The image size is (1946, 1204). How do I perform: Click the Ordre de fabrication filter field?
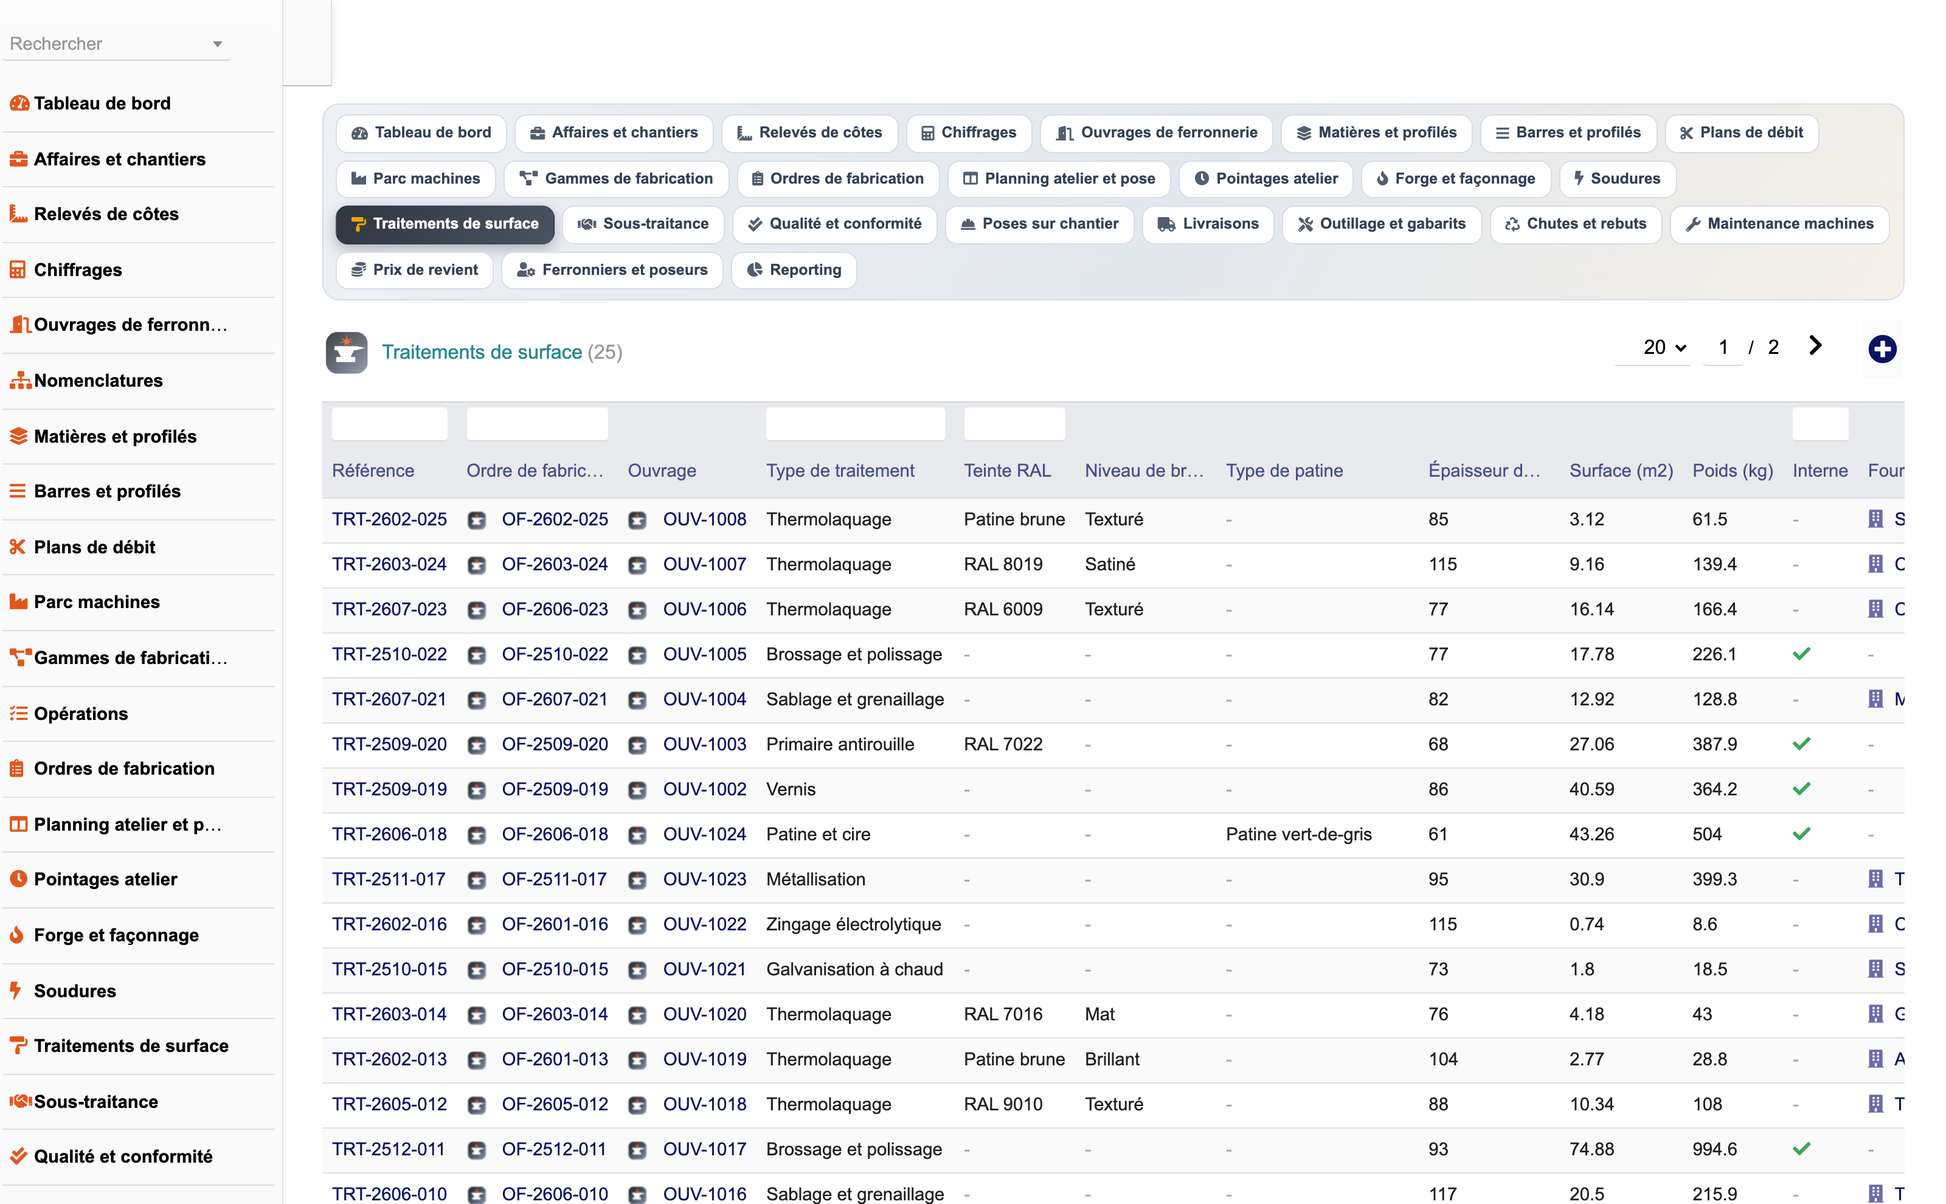[x=537, y=424]
